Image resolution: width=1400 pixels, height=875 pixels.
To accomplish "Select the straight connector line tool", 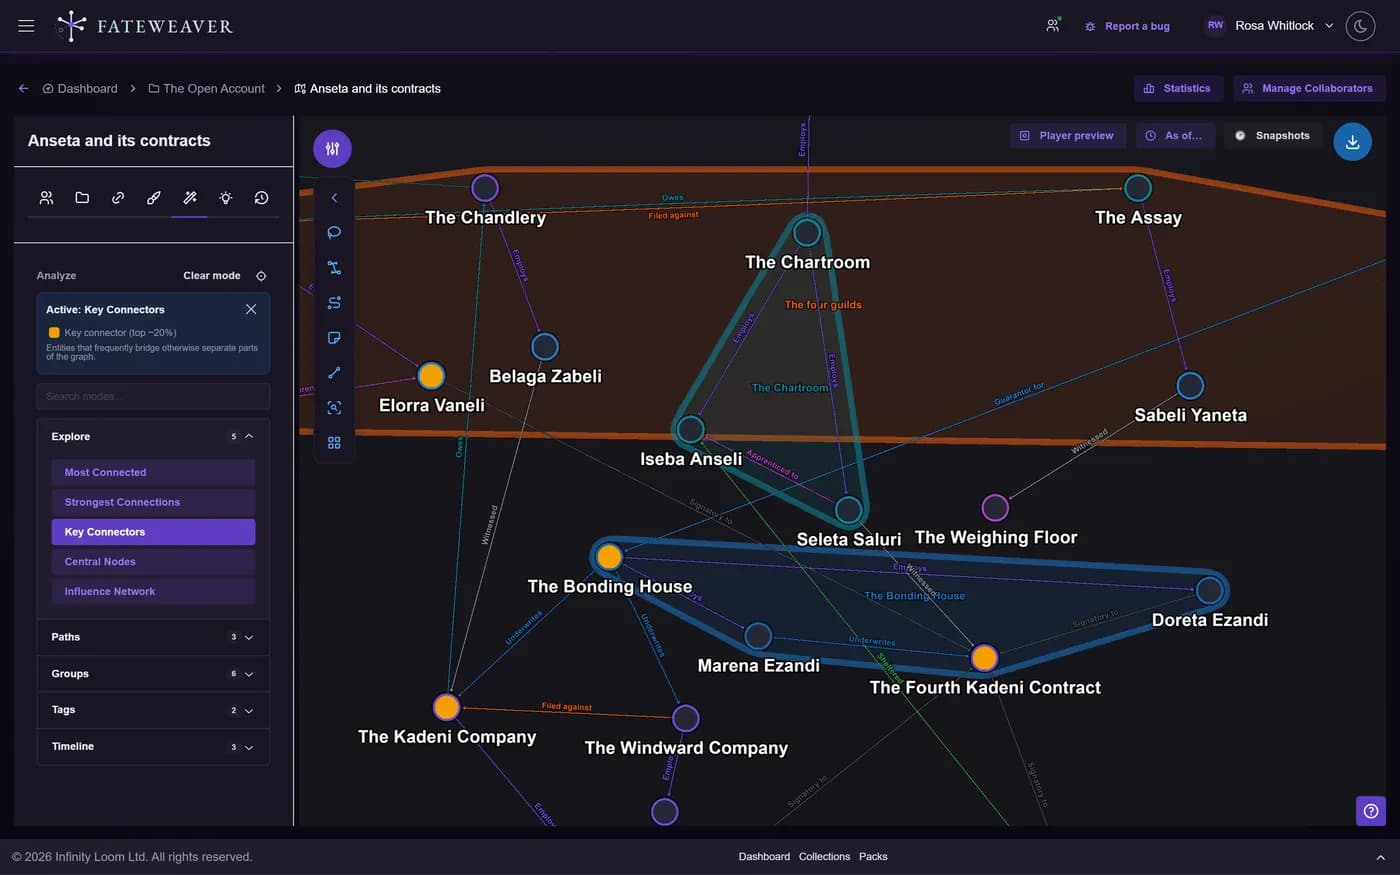I will pos(334,373).
